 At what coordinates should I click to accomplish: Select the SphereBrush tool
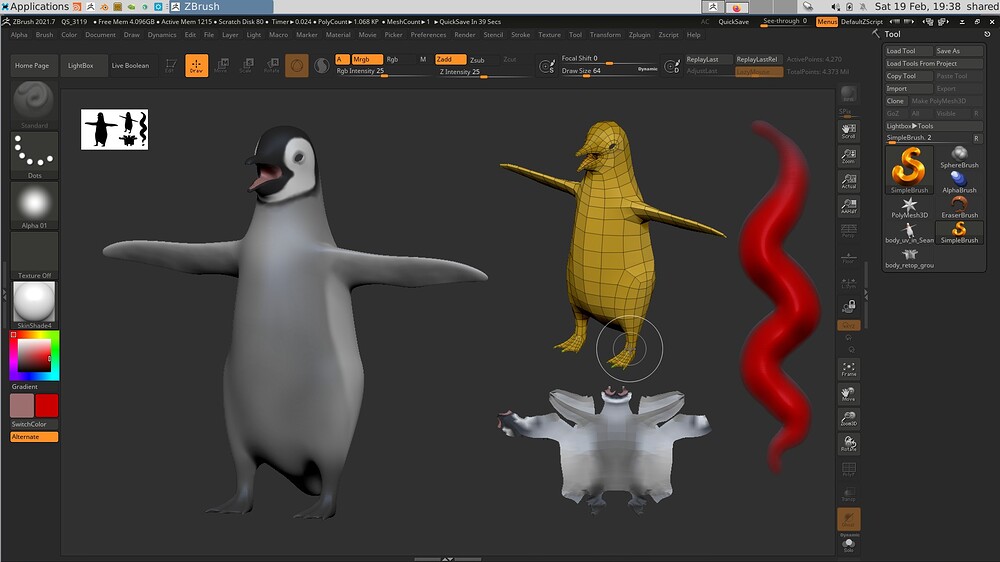959,157
